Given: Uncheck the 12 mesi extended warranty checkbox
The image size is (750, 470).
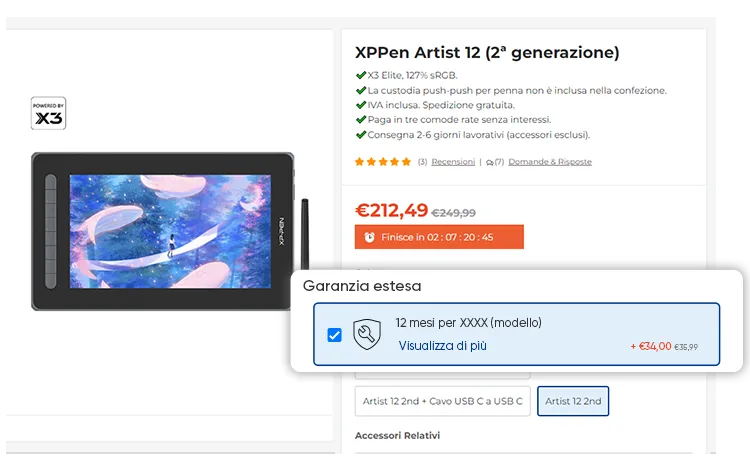Looking at the screenshot, I should 334,335.
